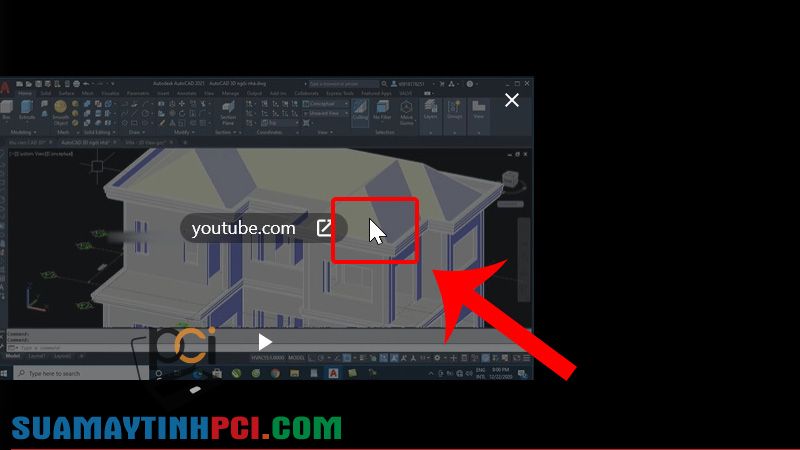800x450 pixels.
Task: Open AutoCAD from the Windows taskbar
Action: click(333, 373)
